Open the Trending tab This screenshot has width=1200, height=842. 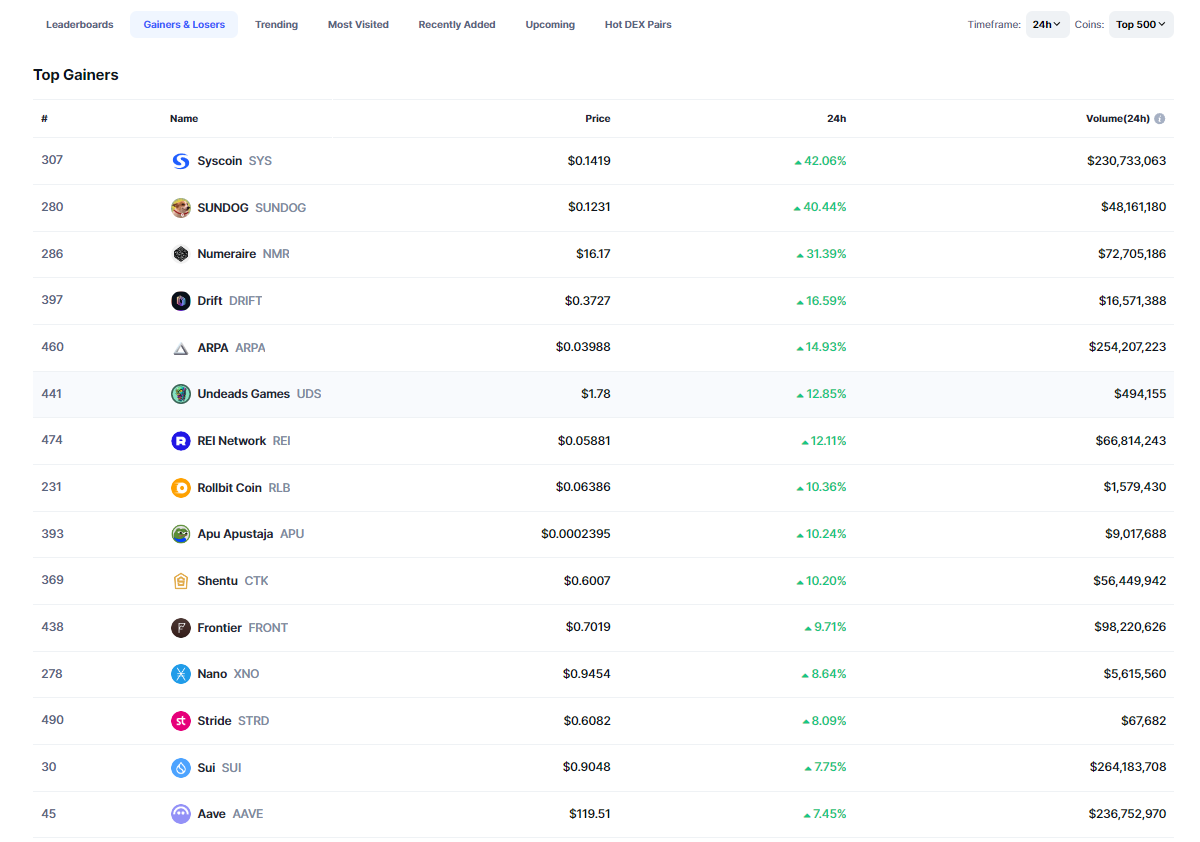tap(276, 25)
